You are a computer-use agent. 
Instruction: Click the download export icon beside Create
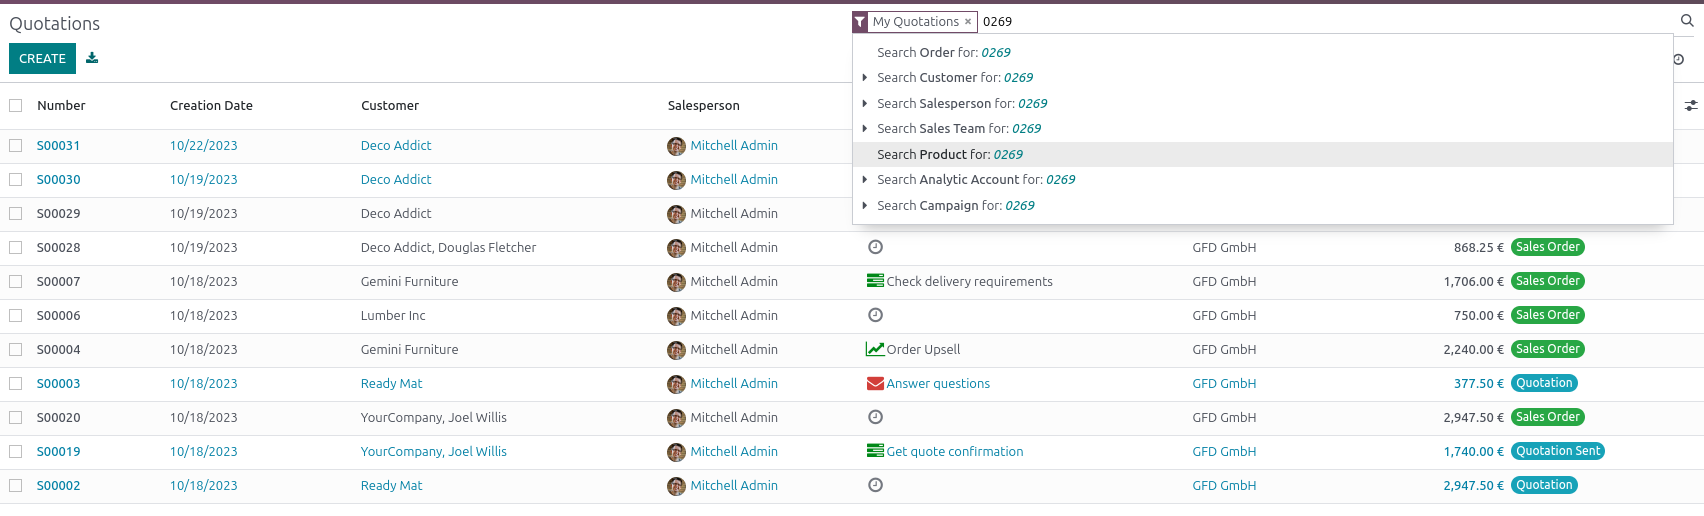click(x=92, y=58)
